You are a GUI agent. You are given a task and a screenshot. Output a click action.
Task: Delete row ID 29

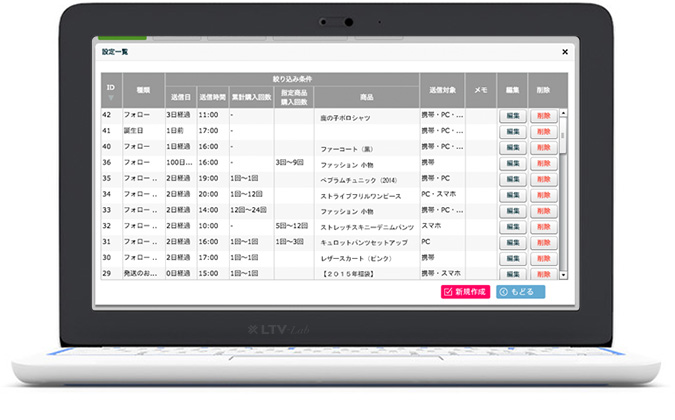tap(544, 274)
